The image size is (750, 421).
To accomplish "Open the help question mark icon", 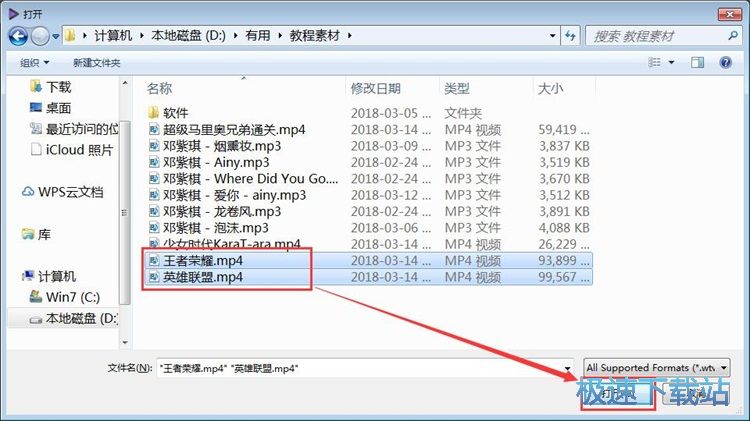I will pos(726,63).
